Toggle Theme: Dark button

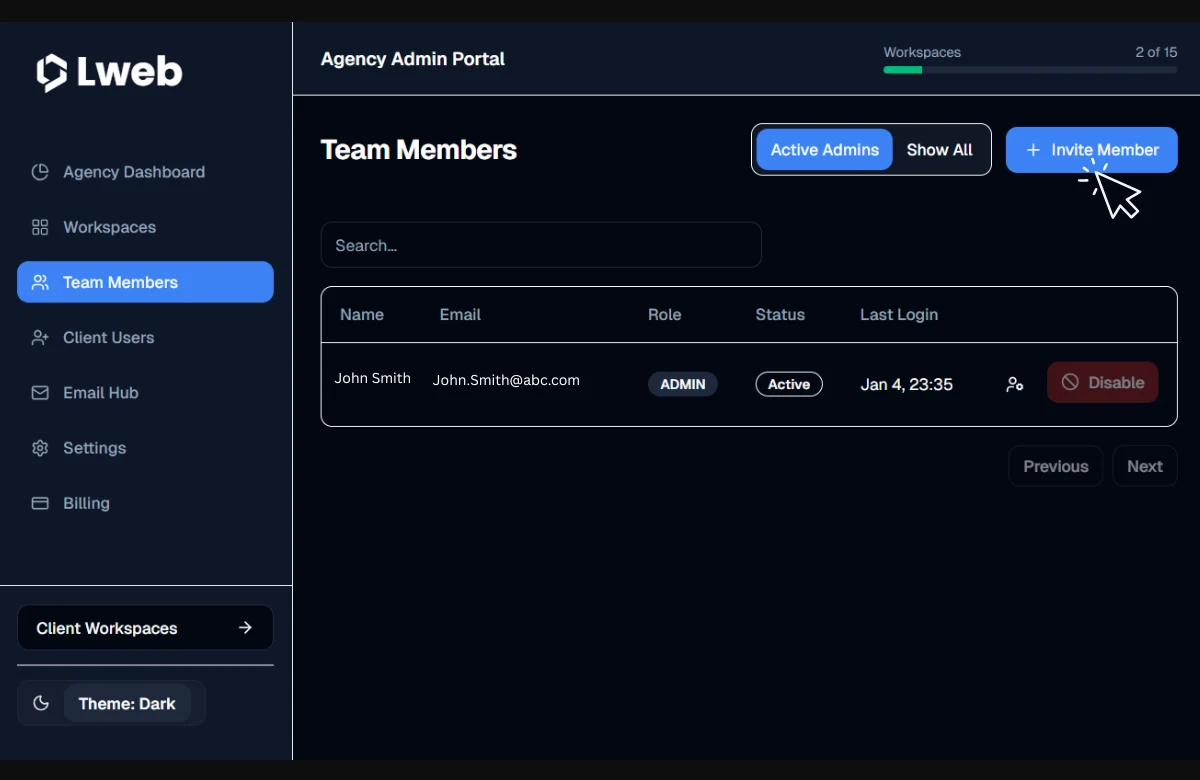coord(127,703)
